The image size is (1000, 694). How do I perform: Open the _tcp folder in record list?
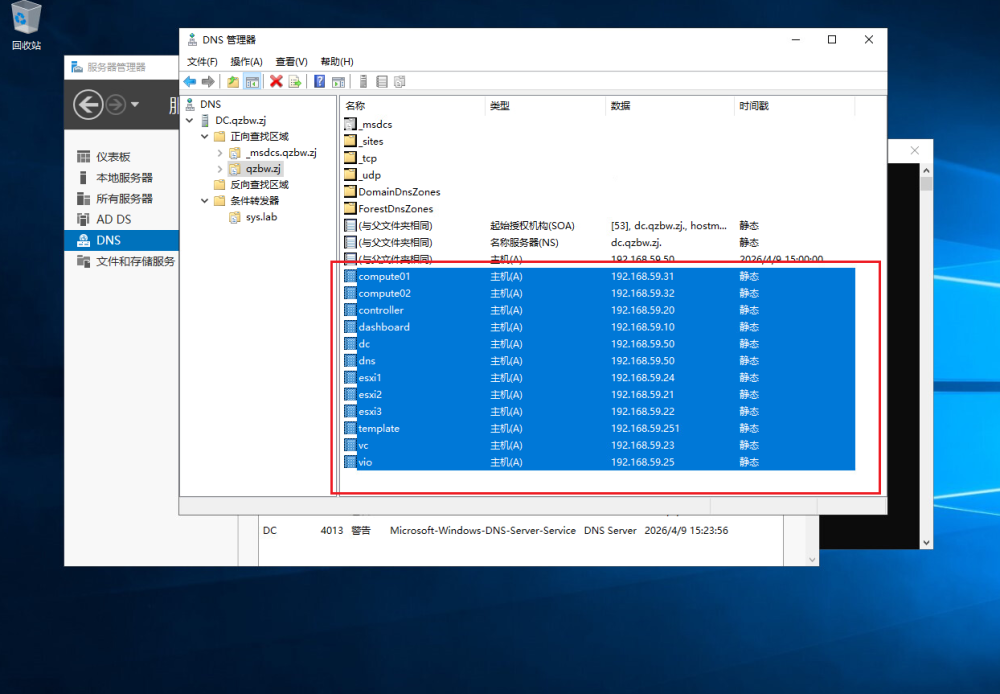pos(367,158)
